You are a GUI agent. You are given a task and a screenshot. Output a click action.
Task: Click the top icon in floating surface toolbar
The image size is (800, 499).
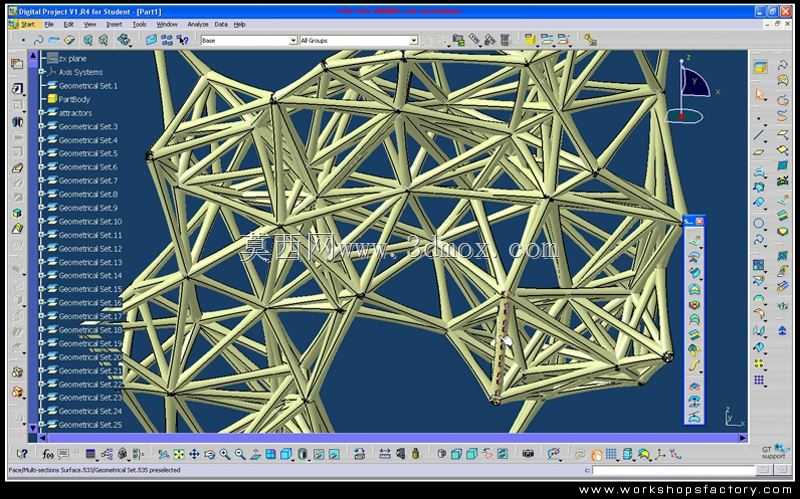[x=694, y=242]
